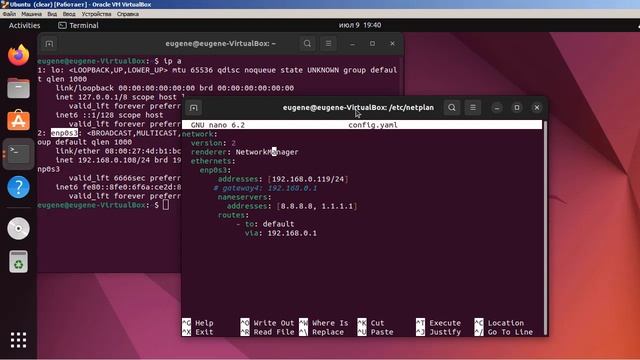Launch Ubuntu Software from the dock
This screenshot has height=360, width=640.
[18, 121]
